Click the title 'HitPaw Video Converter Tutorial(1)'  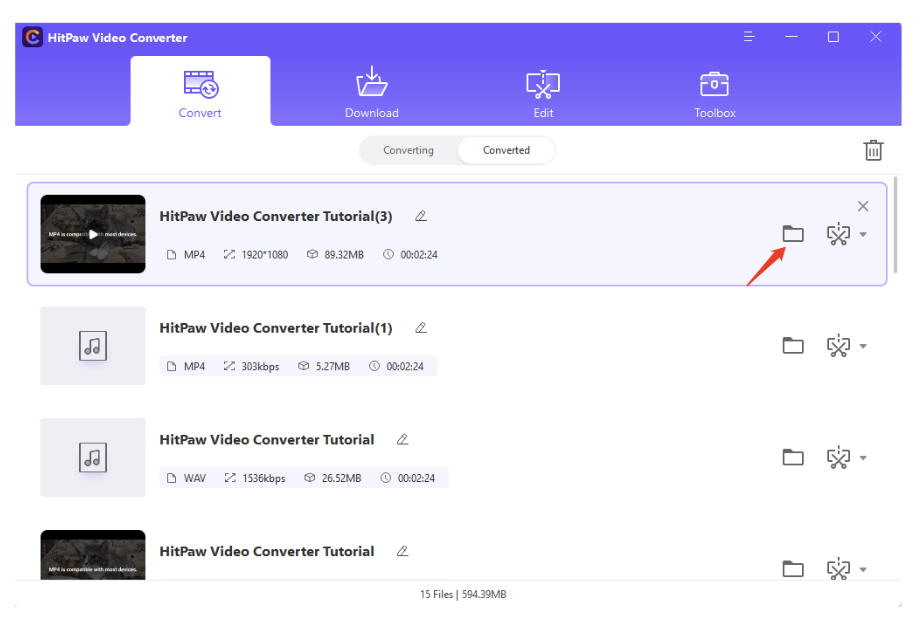(276, 328)
